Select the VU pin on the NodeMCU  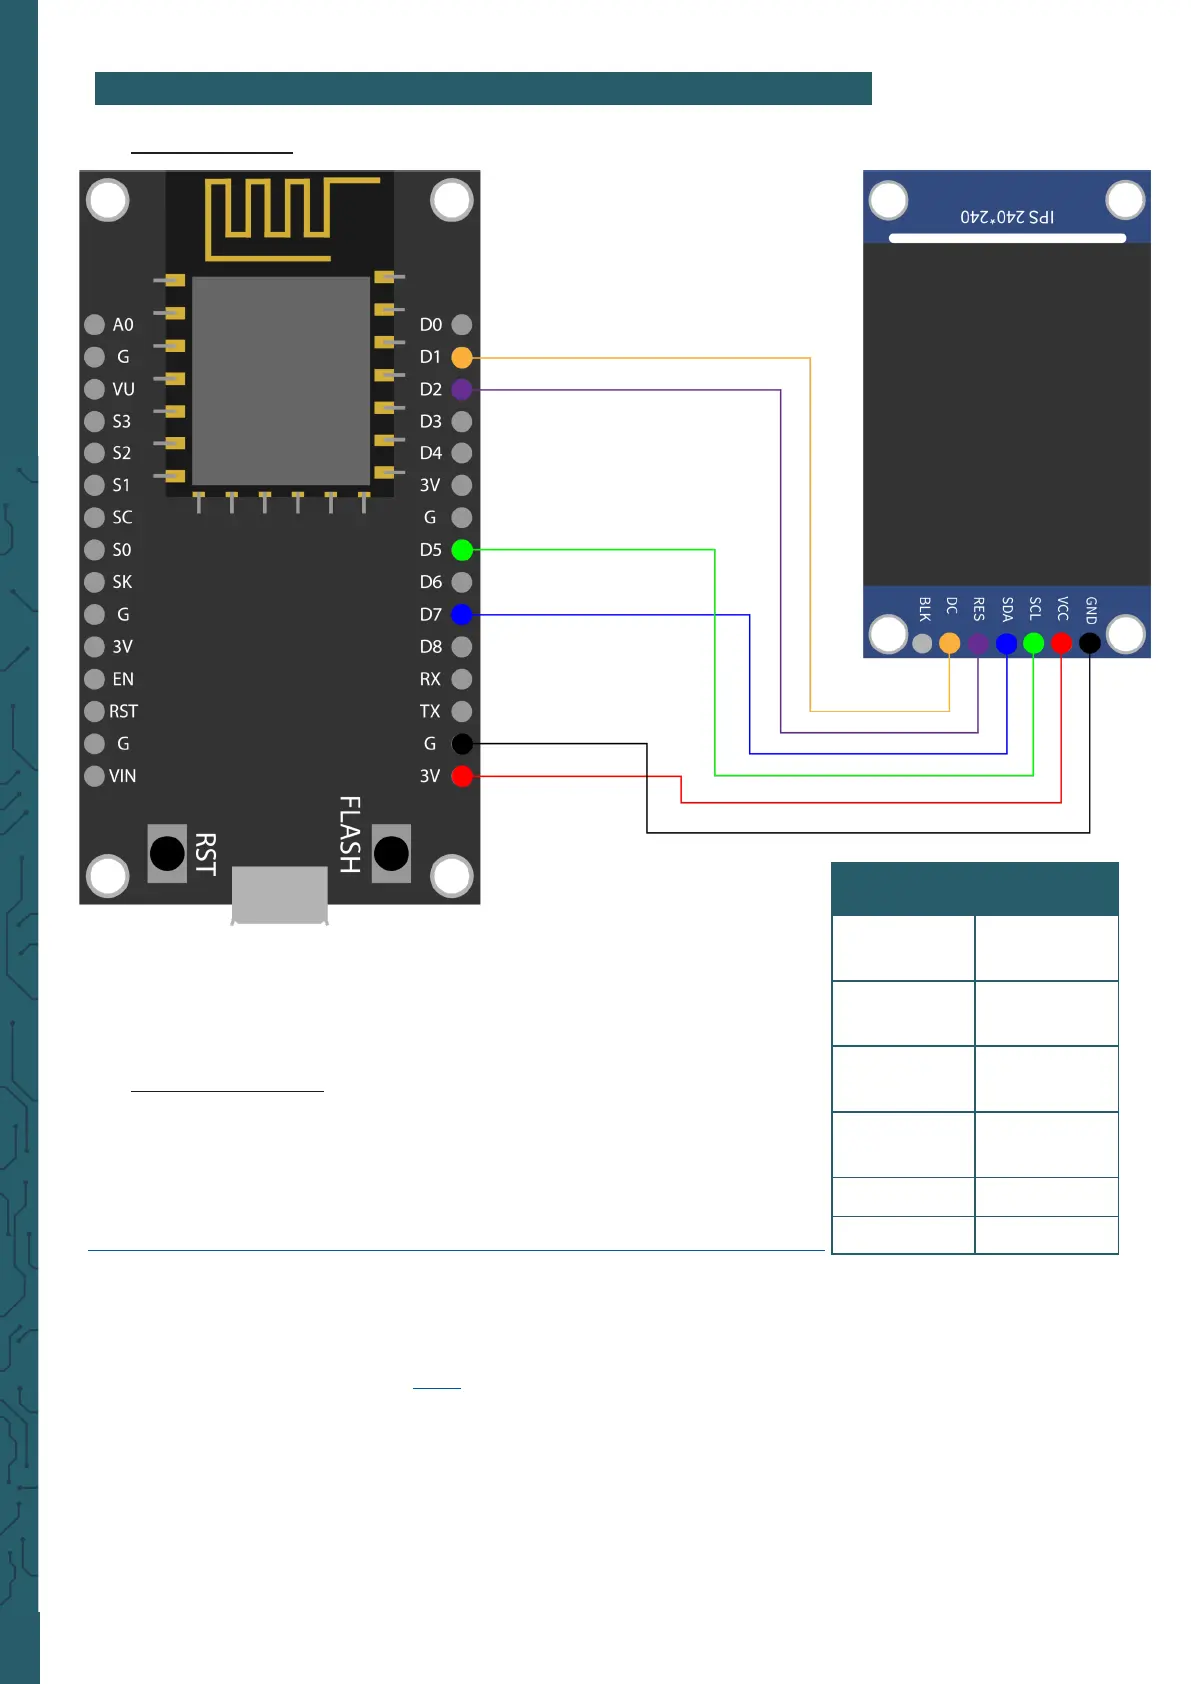point(95,389)
